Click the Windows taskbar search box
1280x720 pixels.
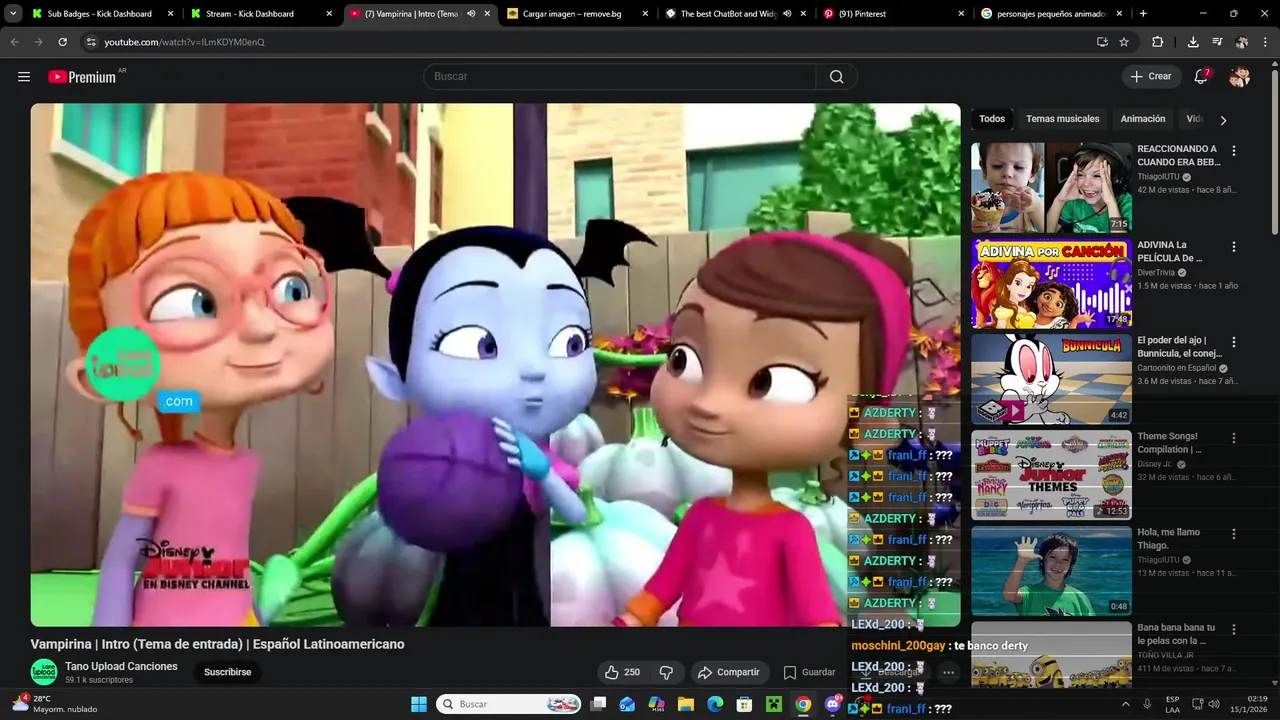tap(509, 704)
